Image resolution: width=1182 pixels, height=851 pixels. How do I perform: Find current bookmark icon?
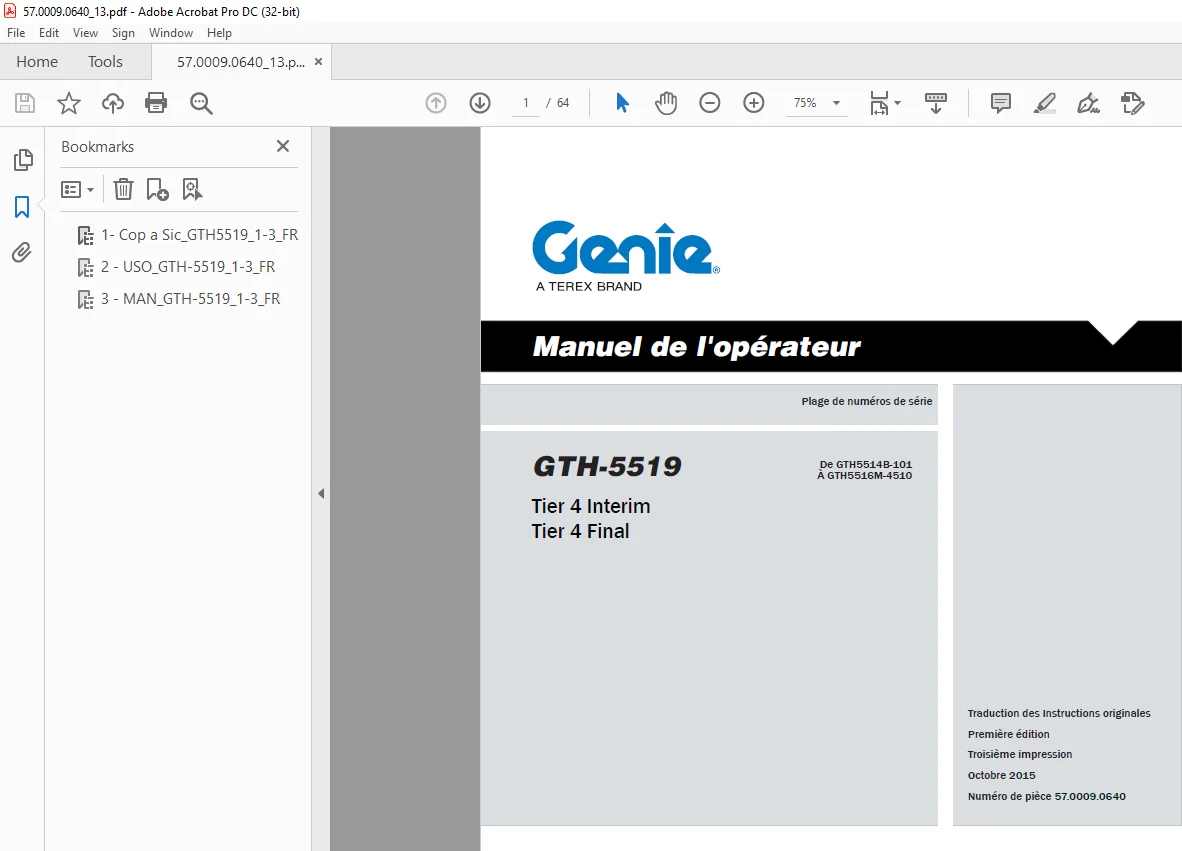[x=192, y=189]
